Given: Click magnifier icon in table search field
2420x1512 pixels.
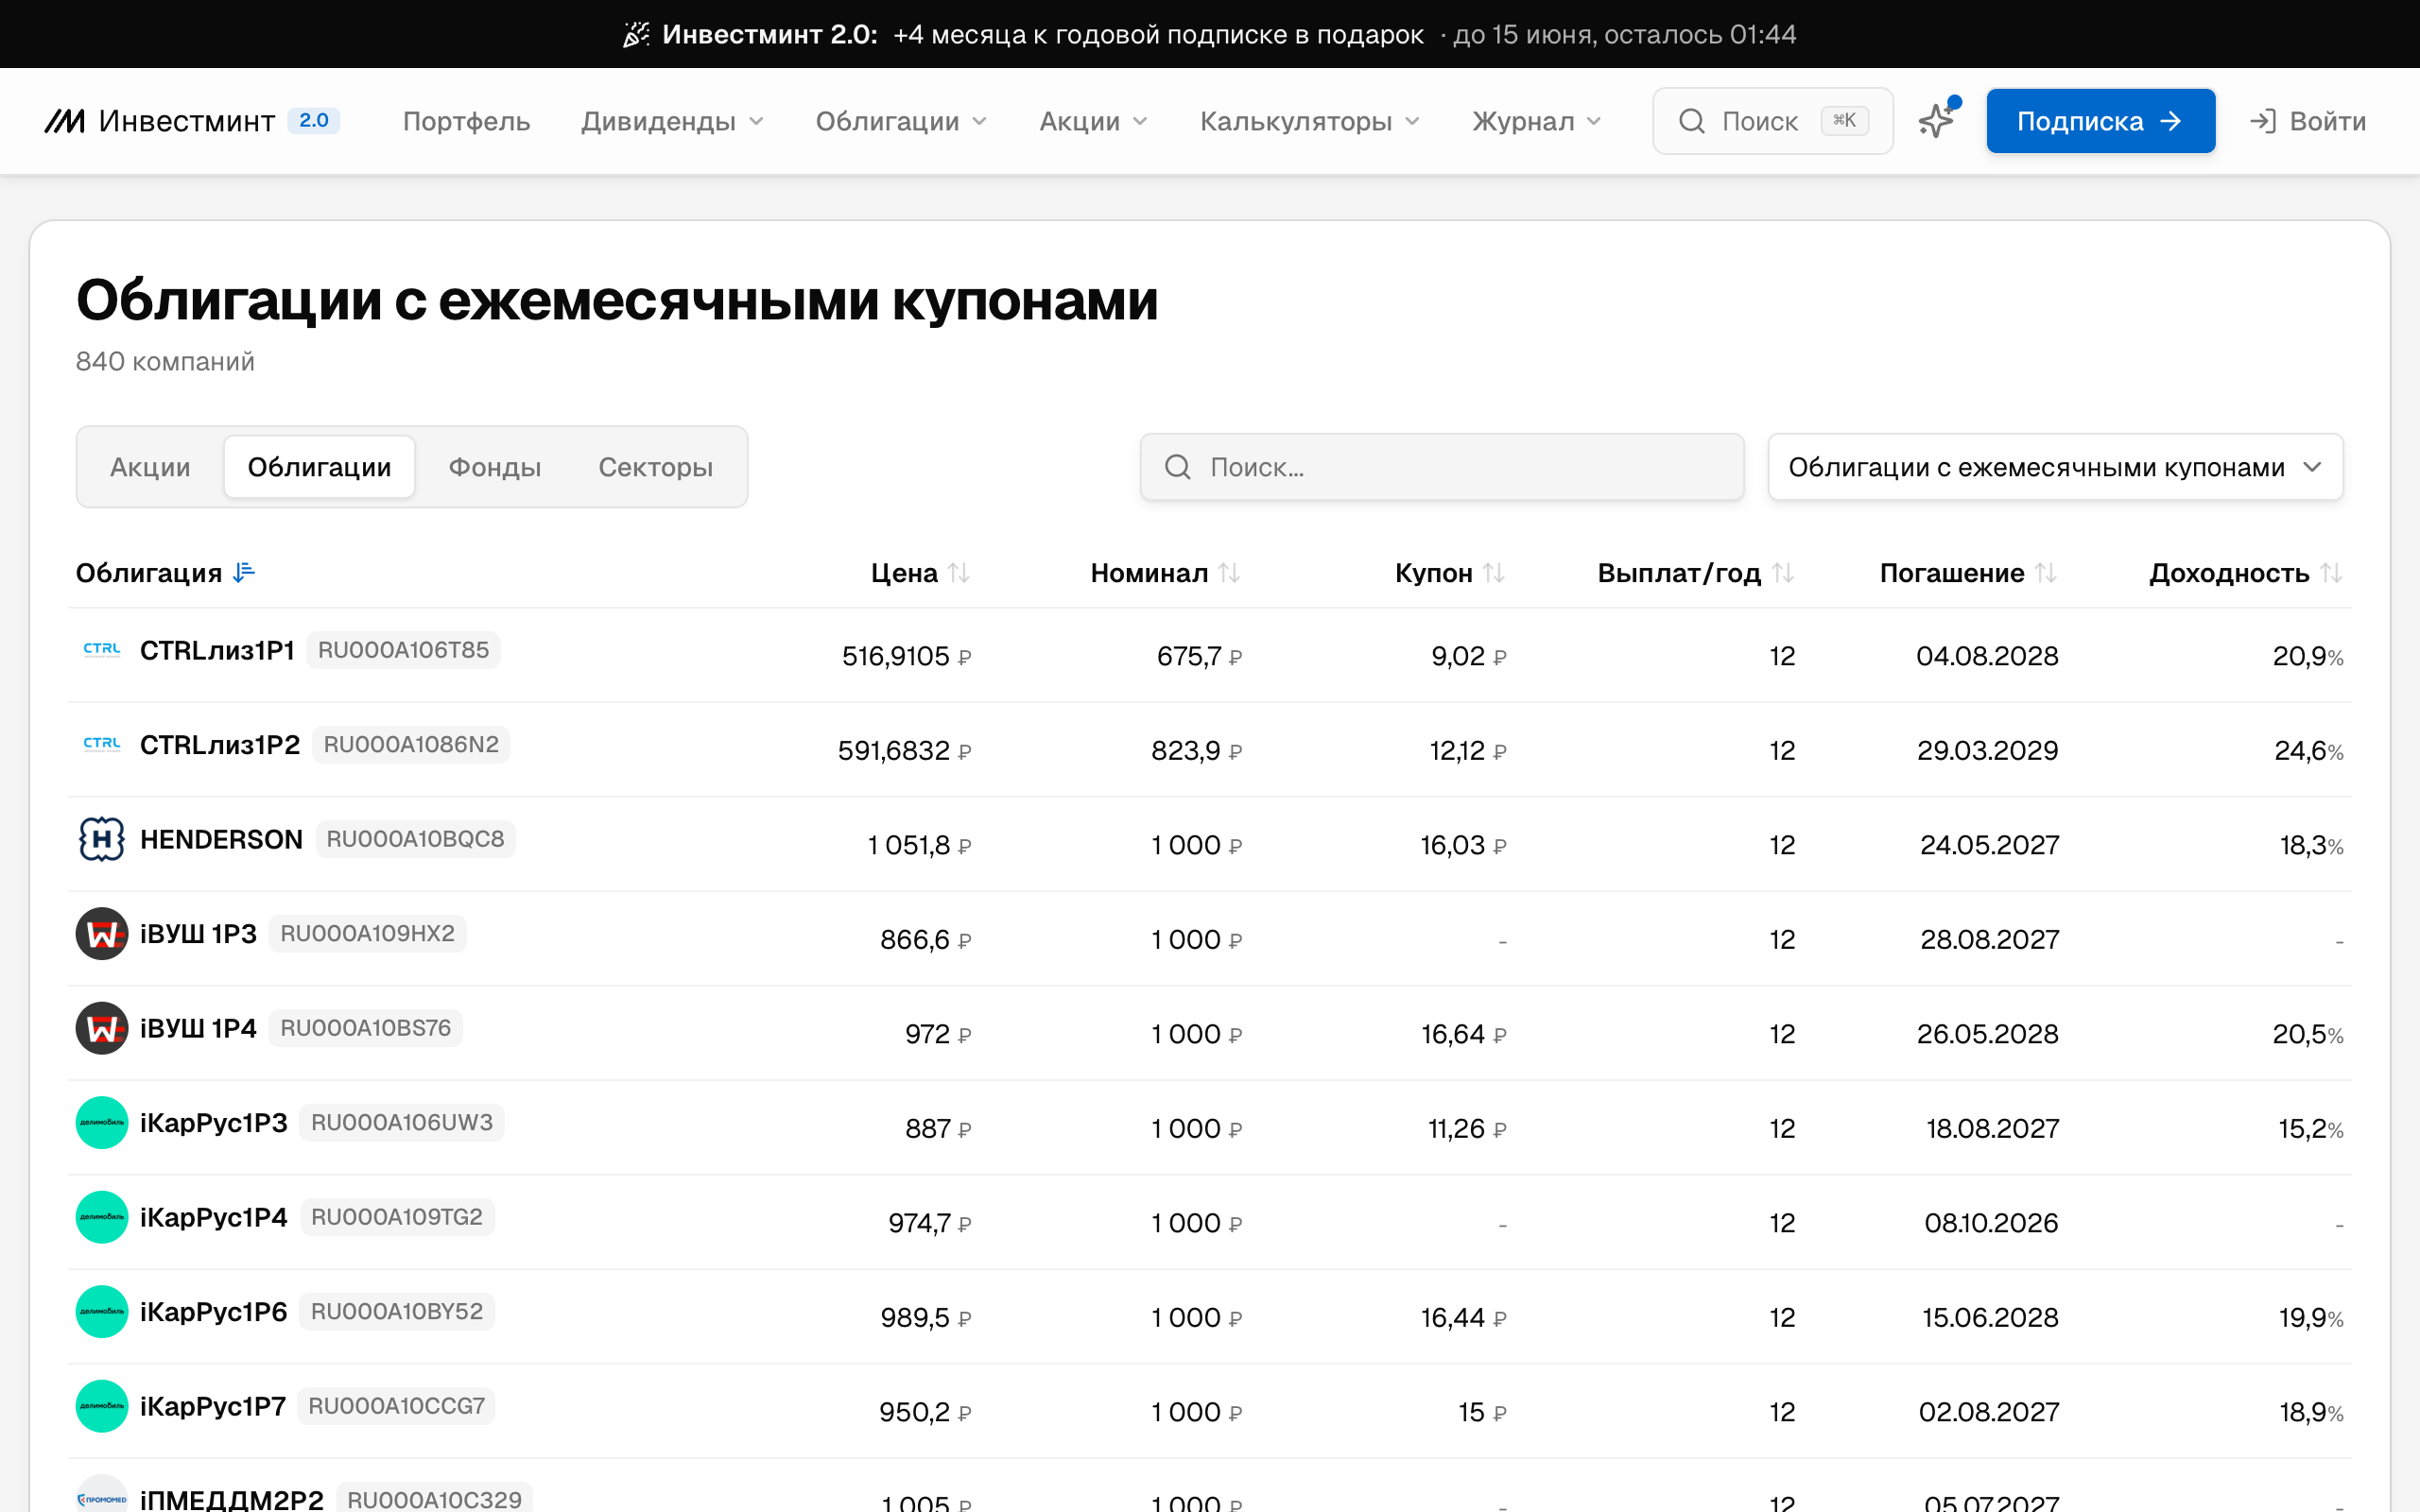Looking at the screenshot, I should coord(1178,467).
